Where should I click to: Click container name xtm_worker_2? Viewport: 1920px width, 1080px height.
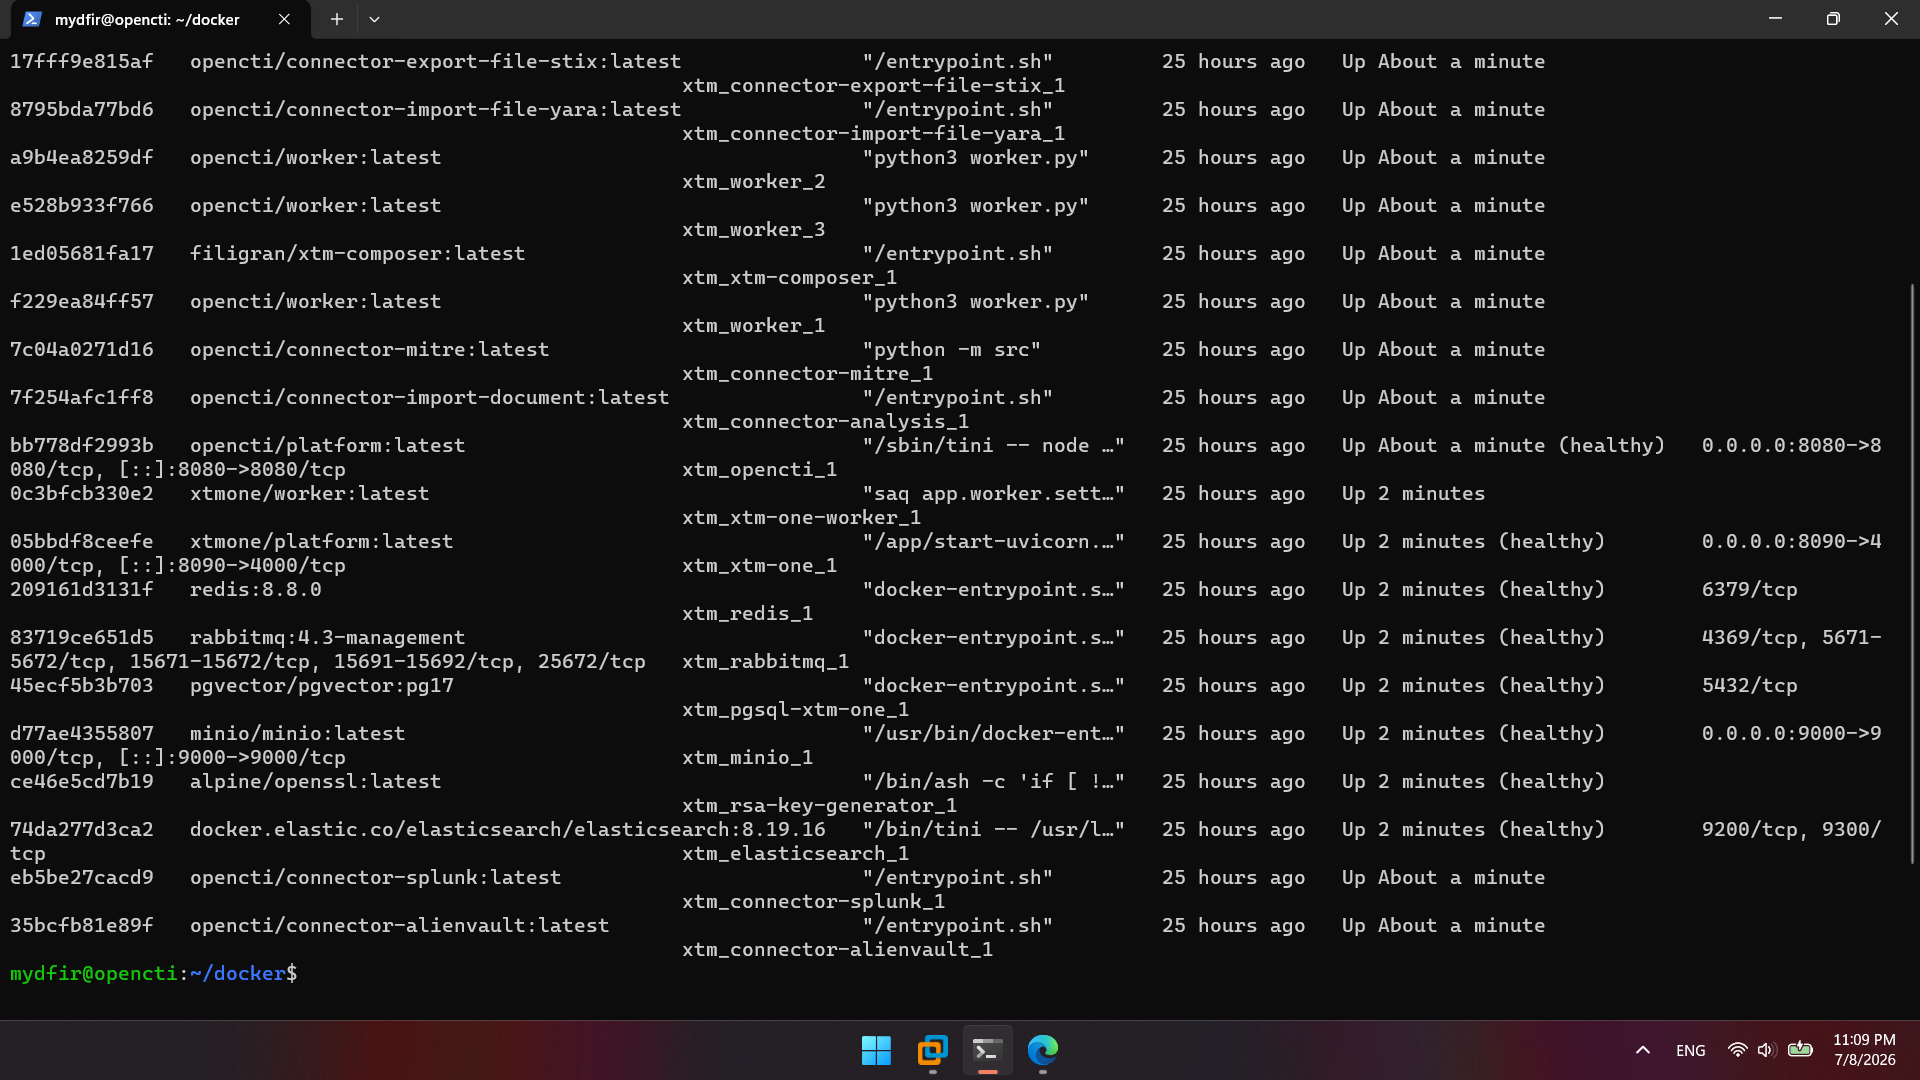point(754,181)
